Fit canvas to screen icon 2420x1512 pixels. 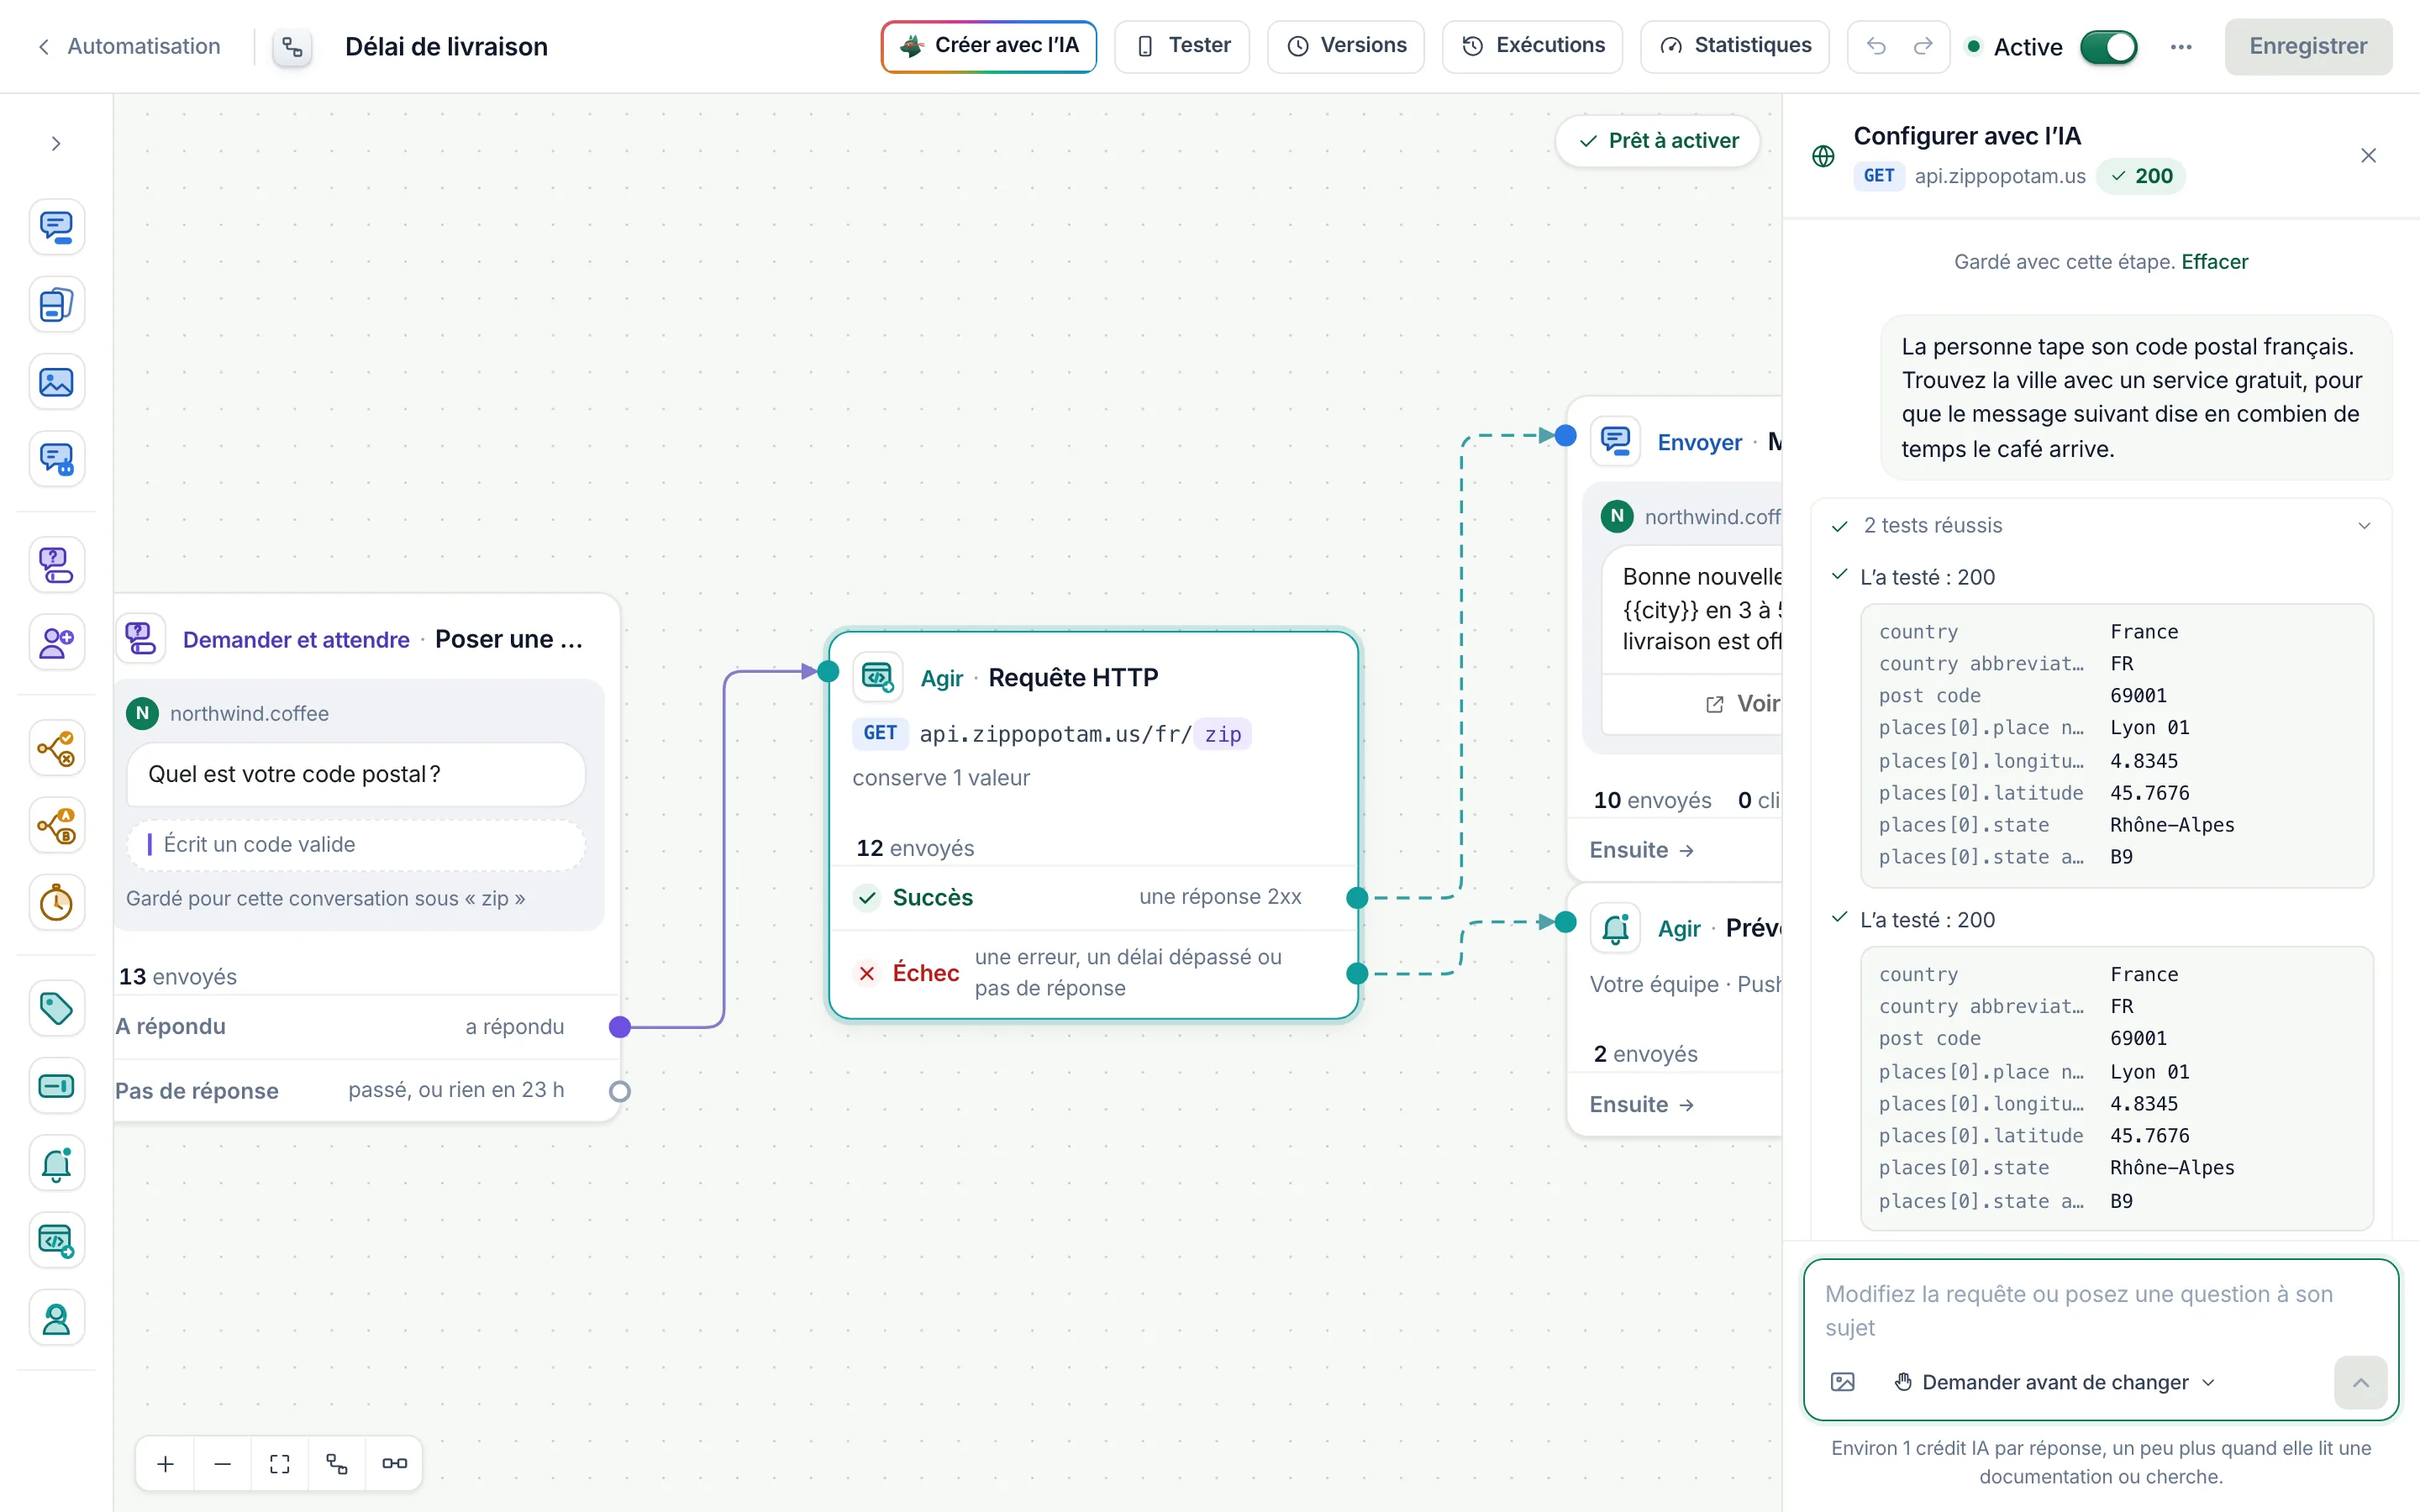tap(280, 1464)
